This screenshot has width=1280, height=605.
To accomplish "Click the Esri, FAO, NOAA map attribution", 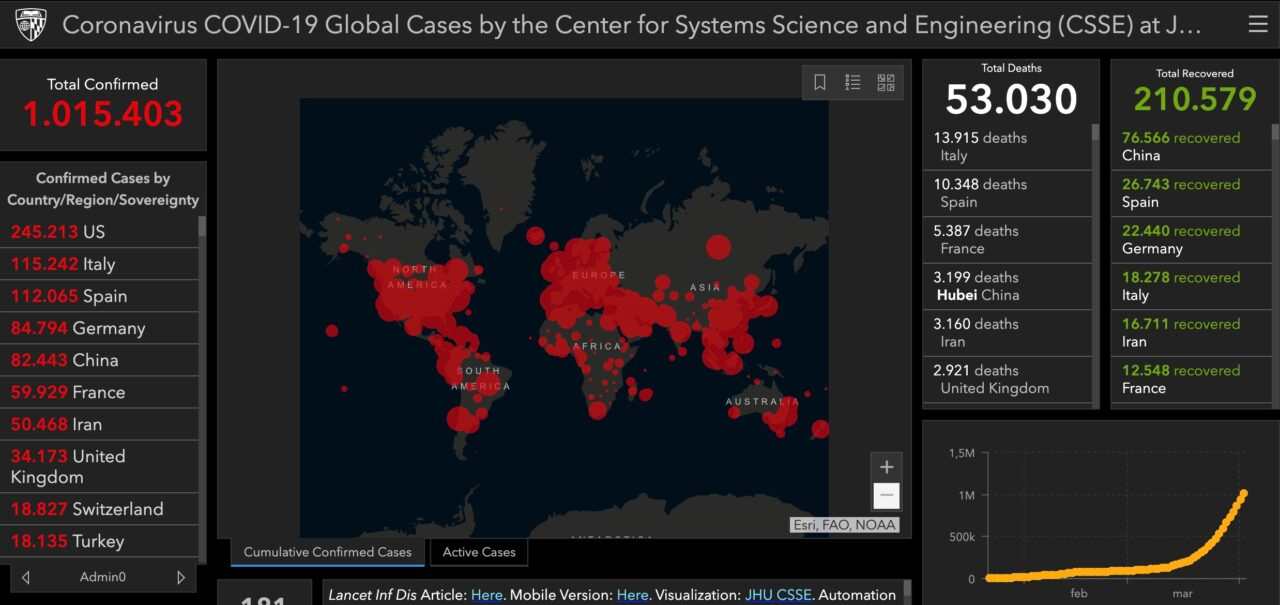I will tap(845, 525).
